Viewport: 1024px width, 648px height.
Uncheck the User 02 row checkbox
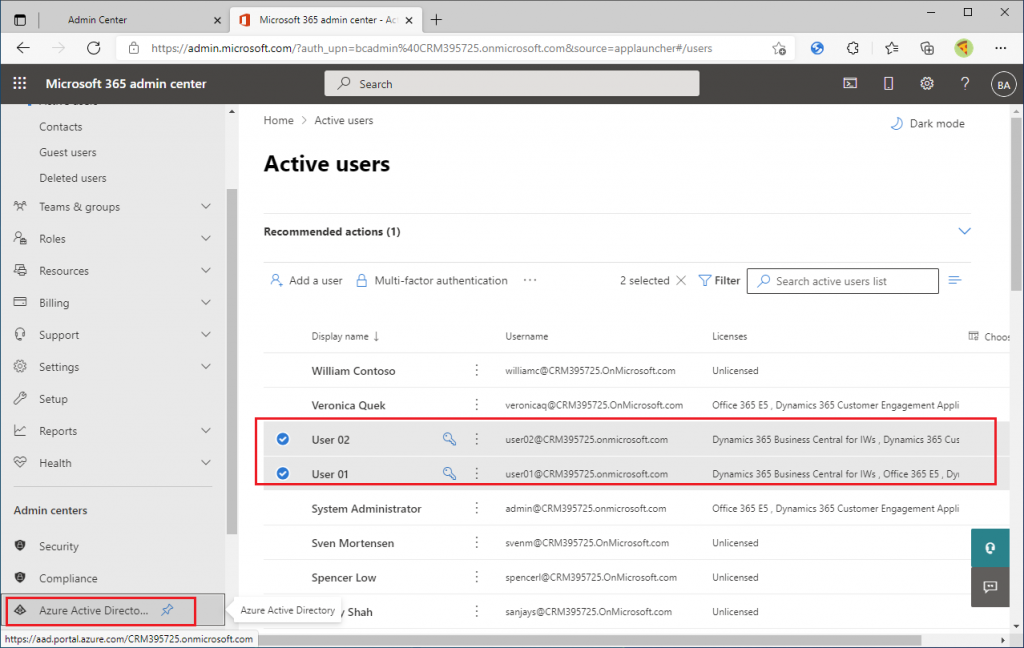283,439
